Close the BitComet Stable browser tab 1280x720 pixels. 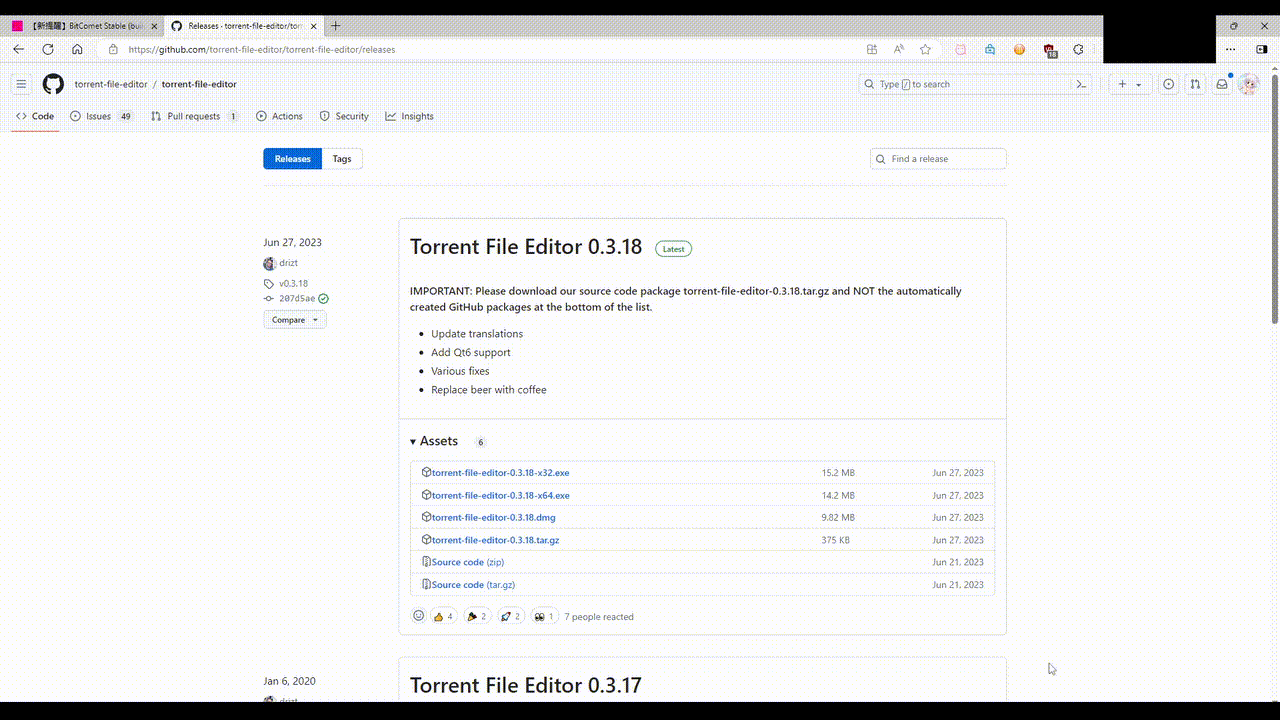point(154,26)
